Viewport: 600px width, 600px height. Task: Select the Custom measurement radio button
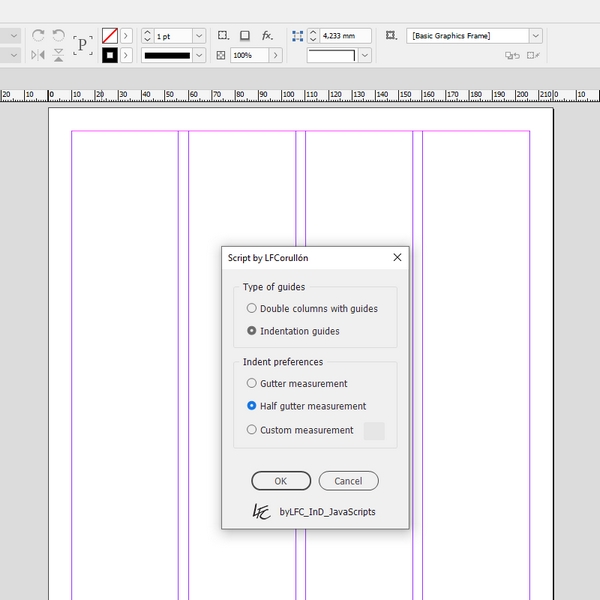click(251, 429)
